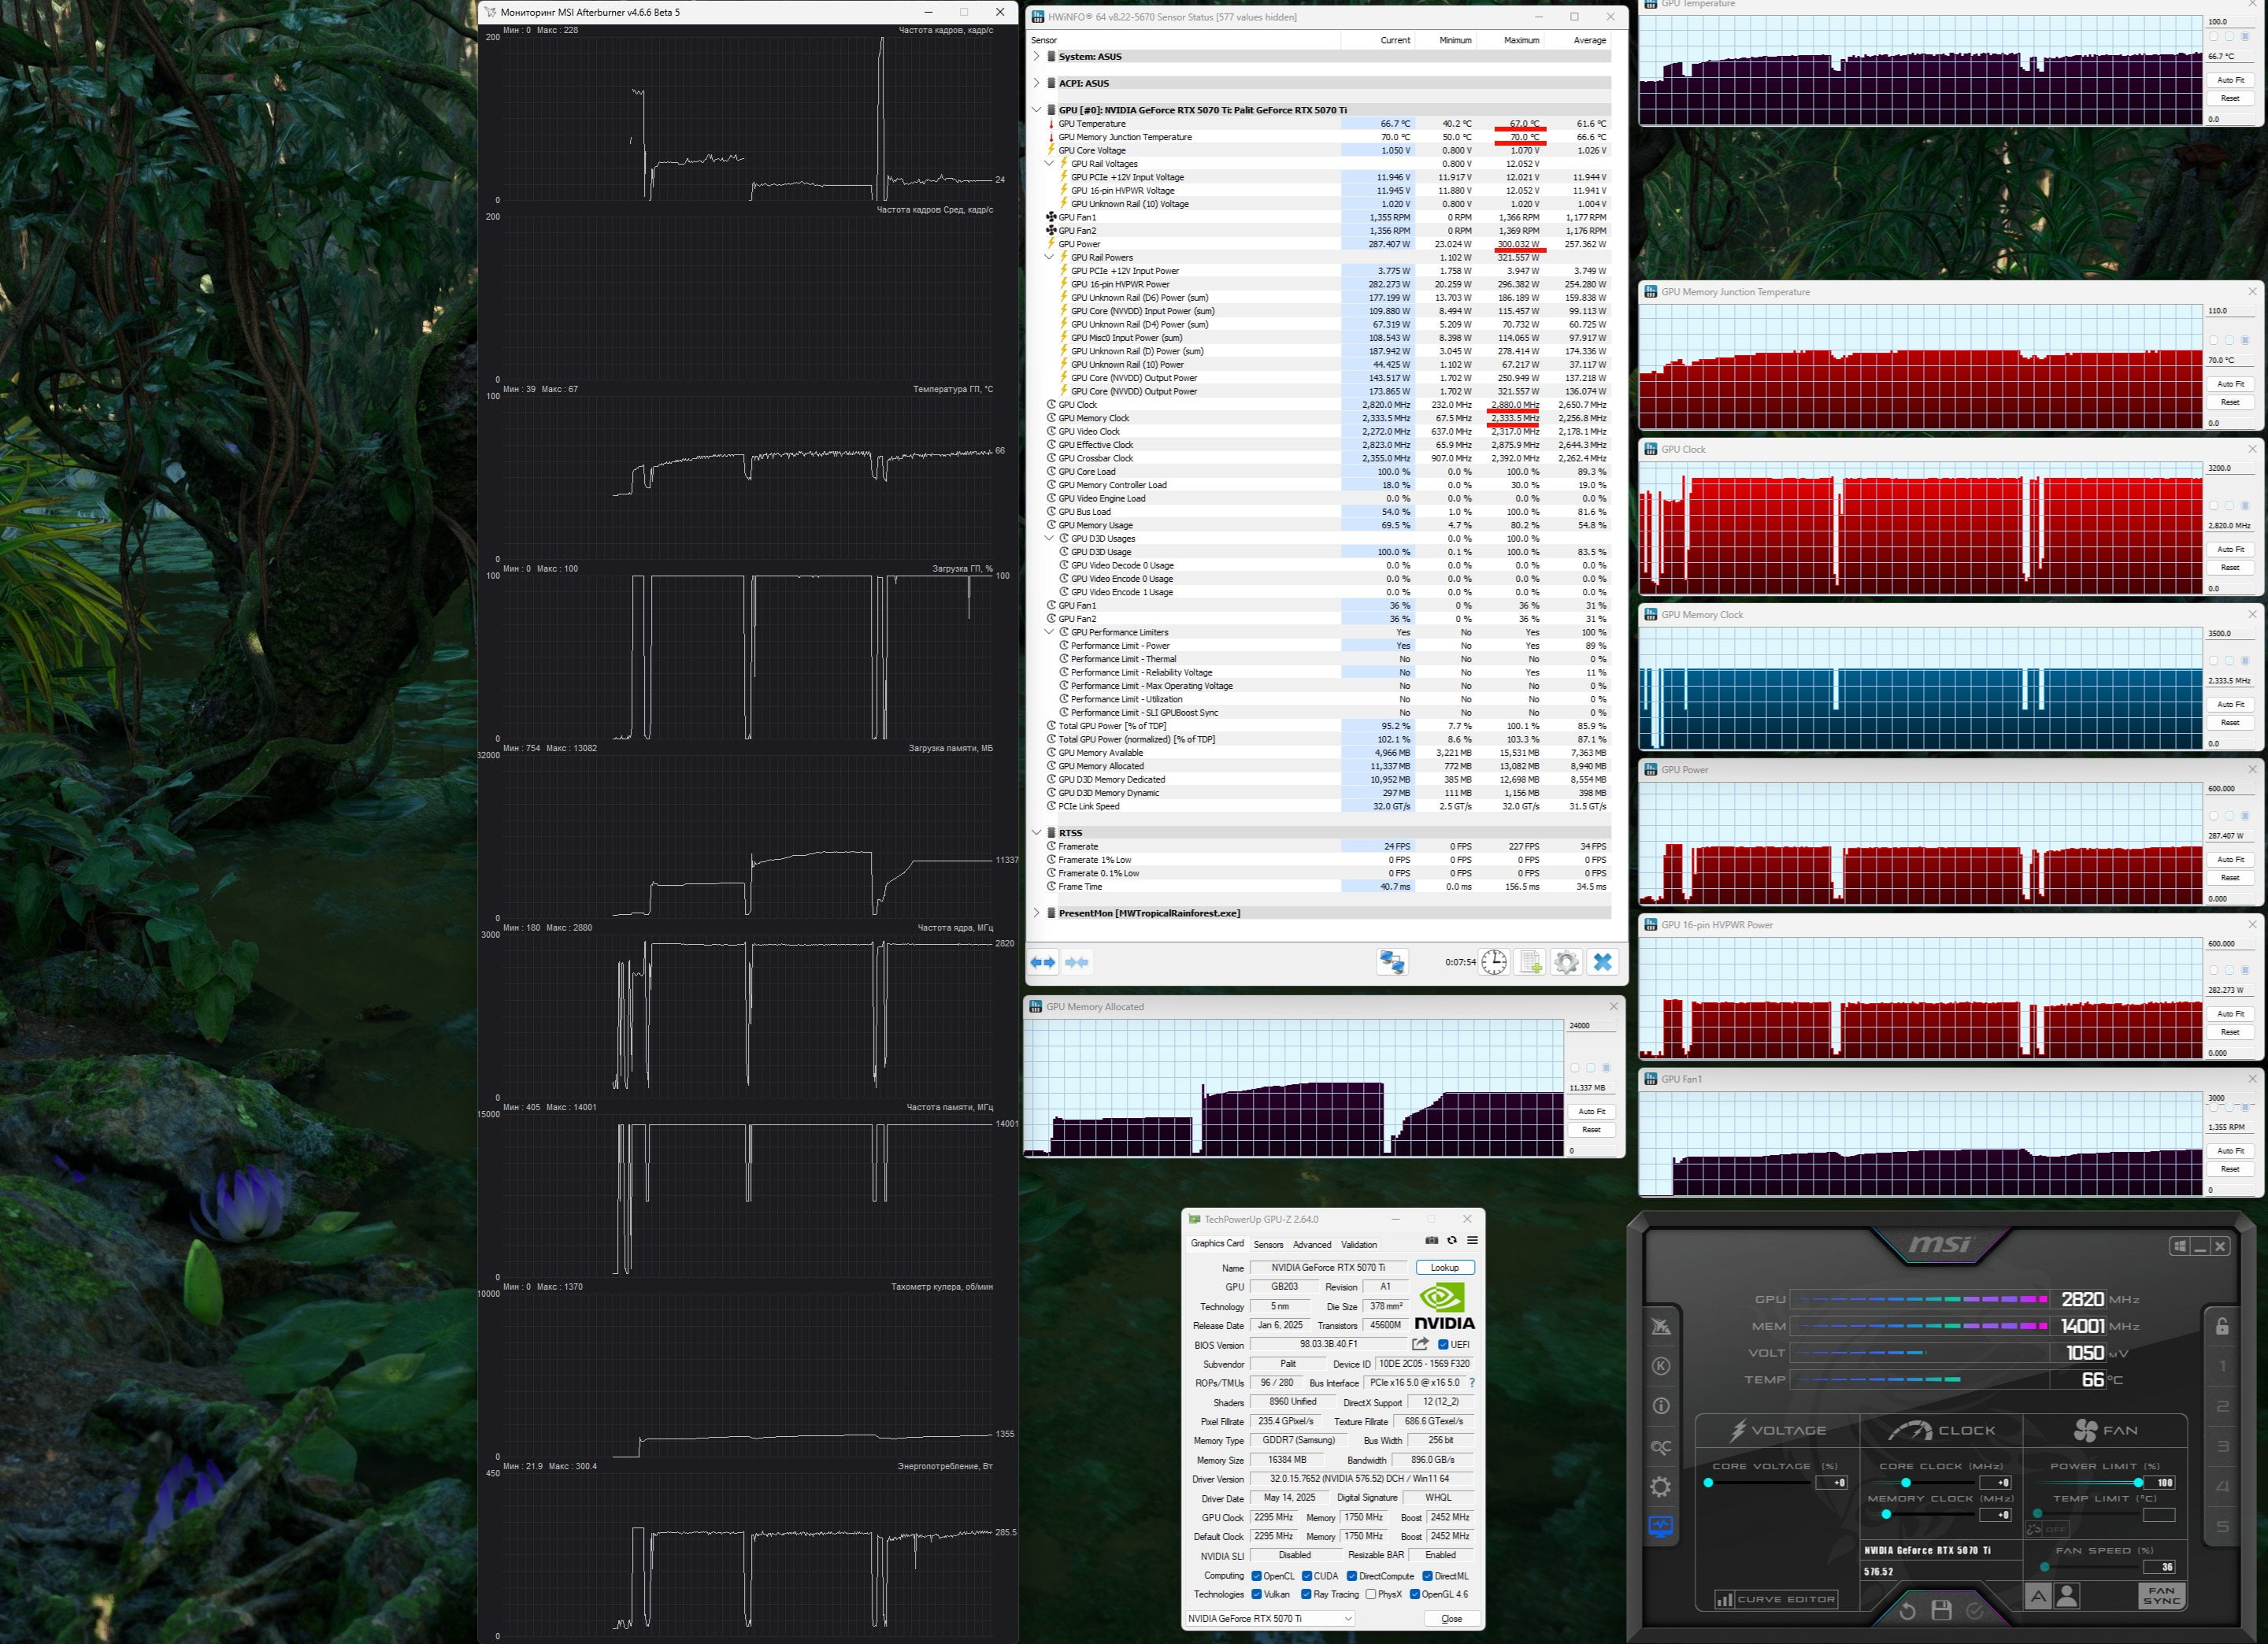Screen dimensions: 2268x1644
Task: Open Afterburner settings gear icon
Action: [x=1660, y=1487]
